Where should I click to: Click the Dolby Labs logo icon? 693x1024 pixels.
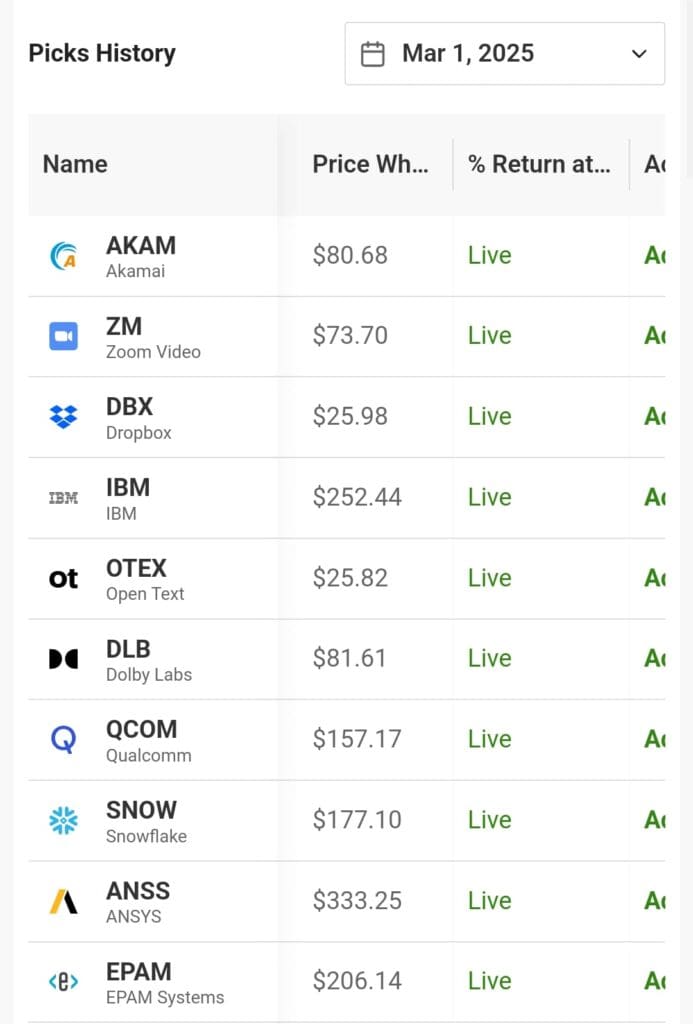click(64, 659)
